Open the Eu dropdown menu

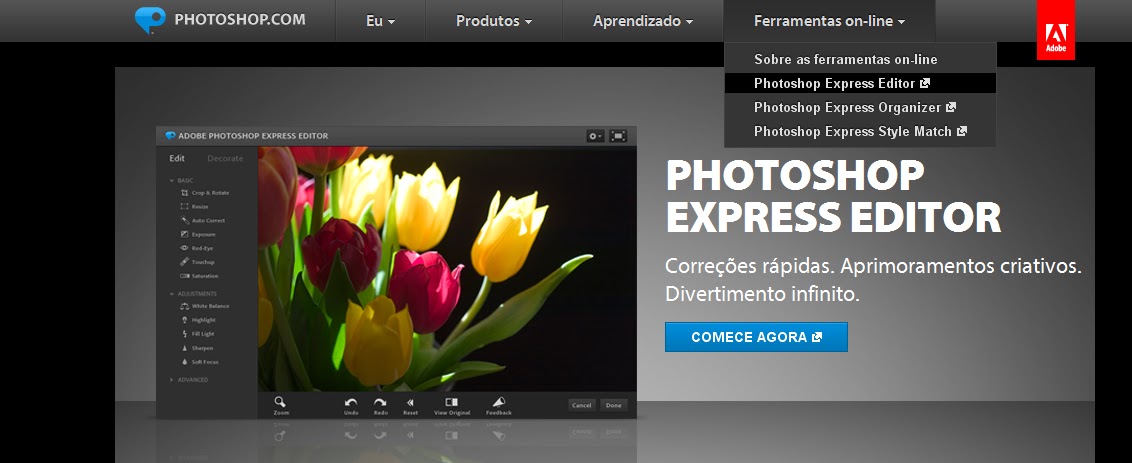click(380, 21)
